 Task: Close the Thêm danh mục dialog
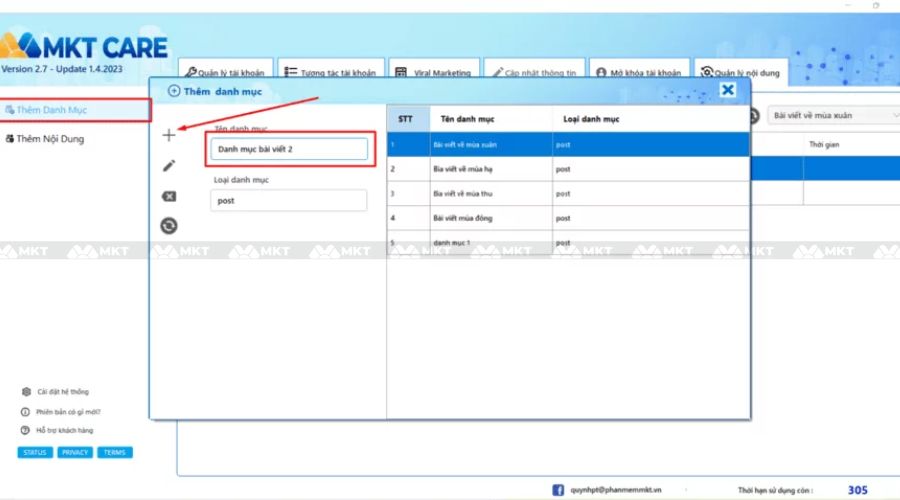click(x=728, y=91)
